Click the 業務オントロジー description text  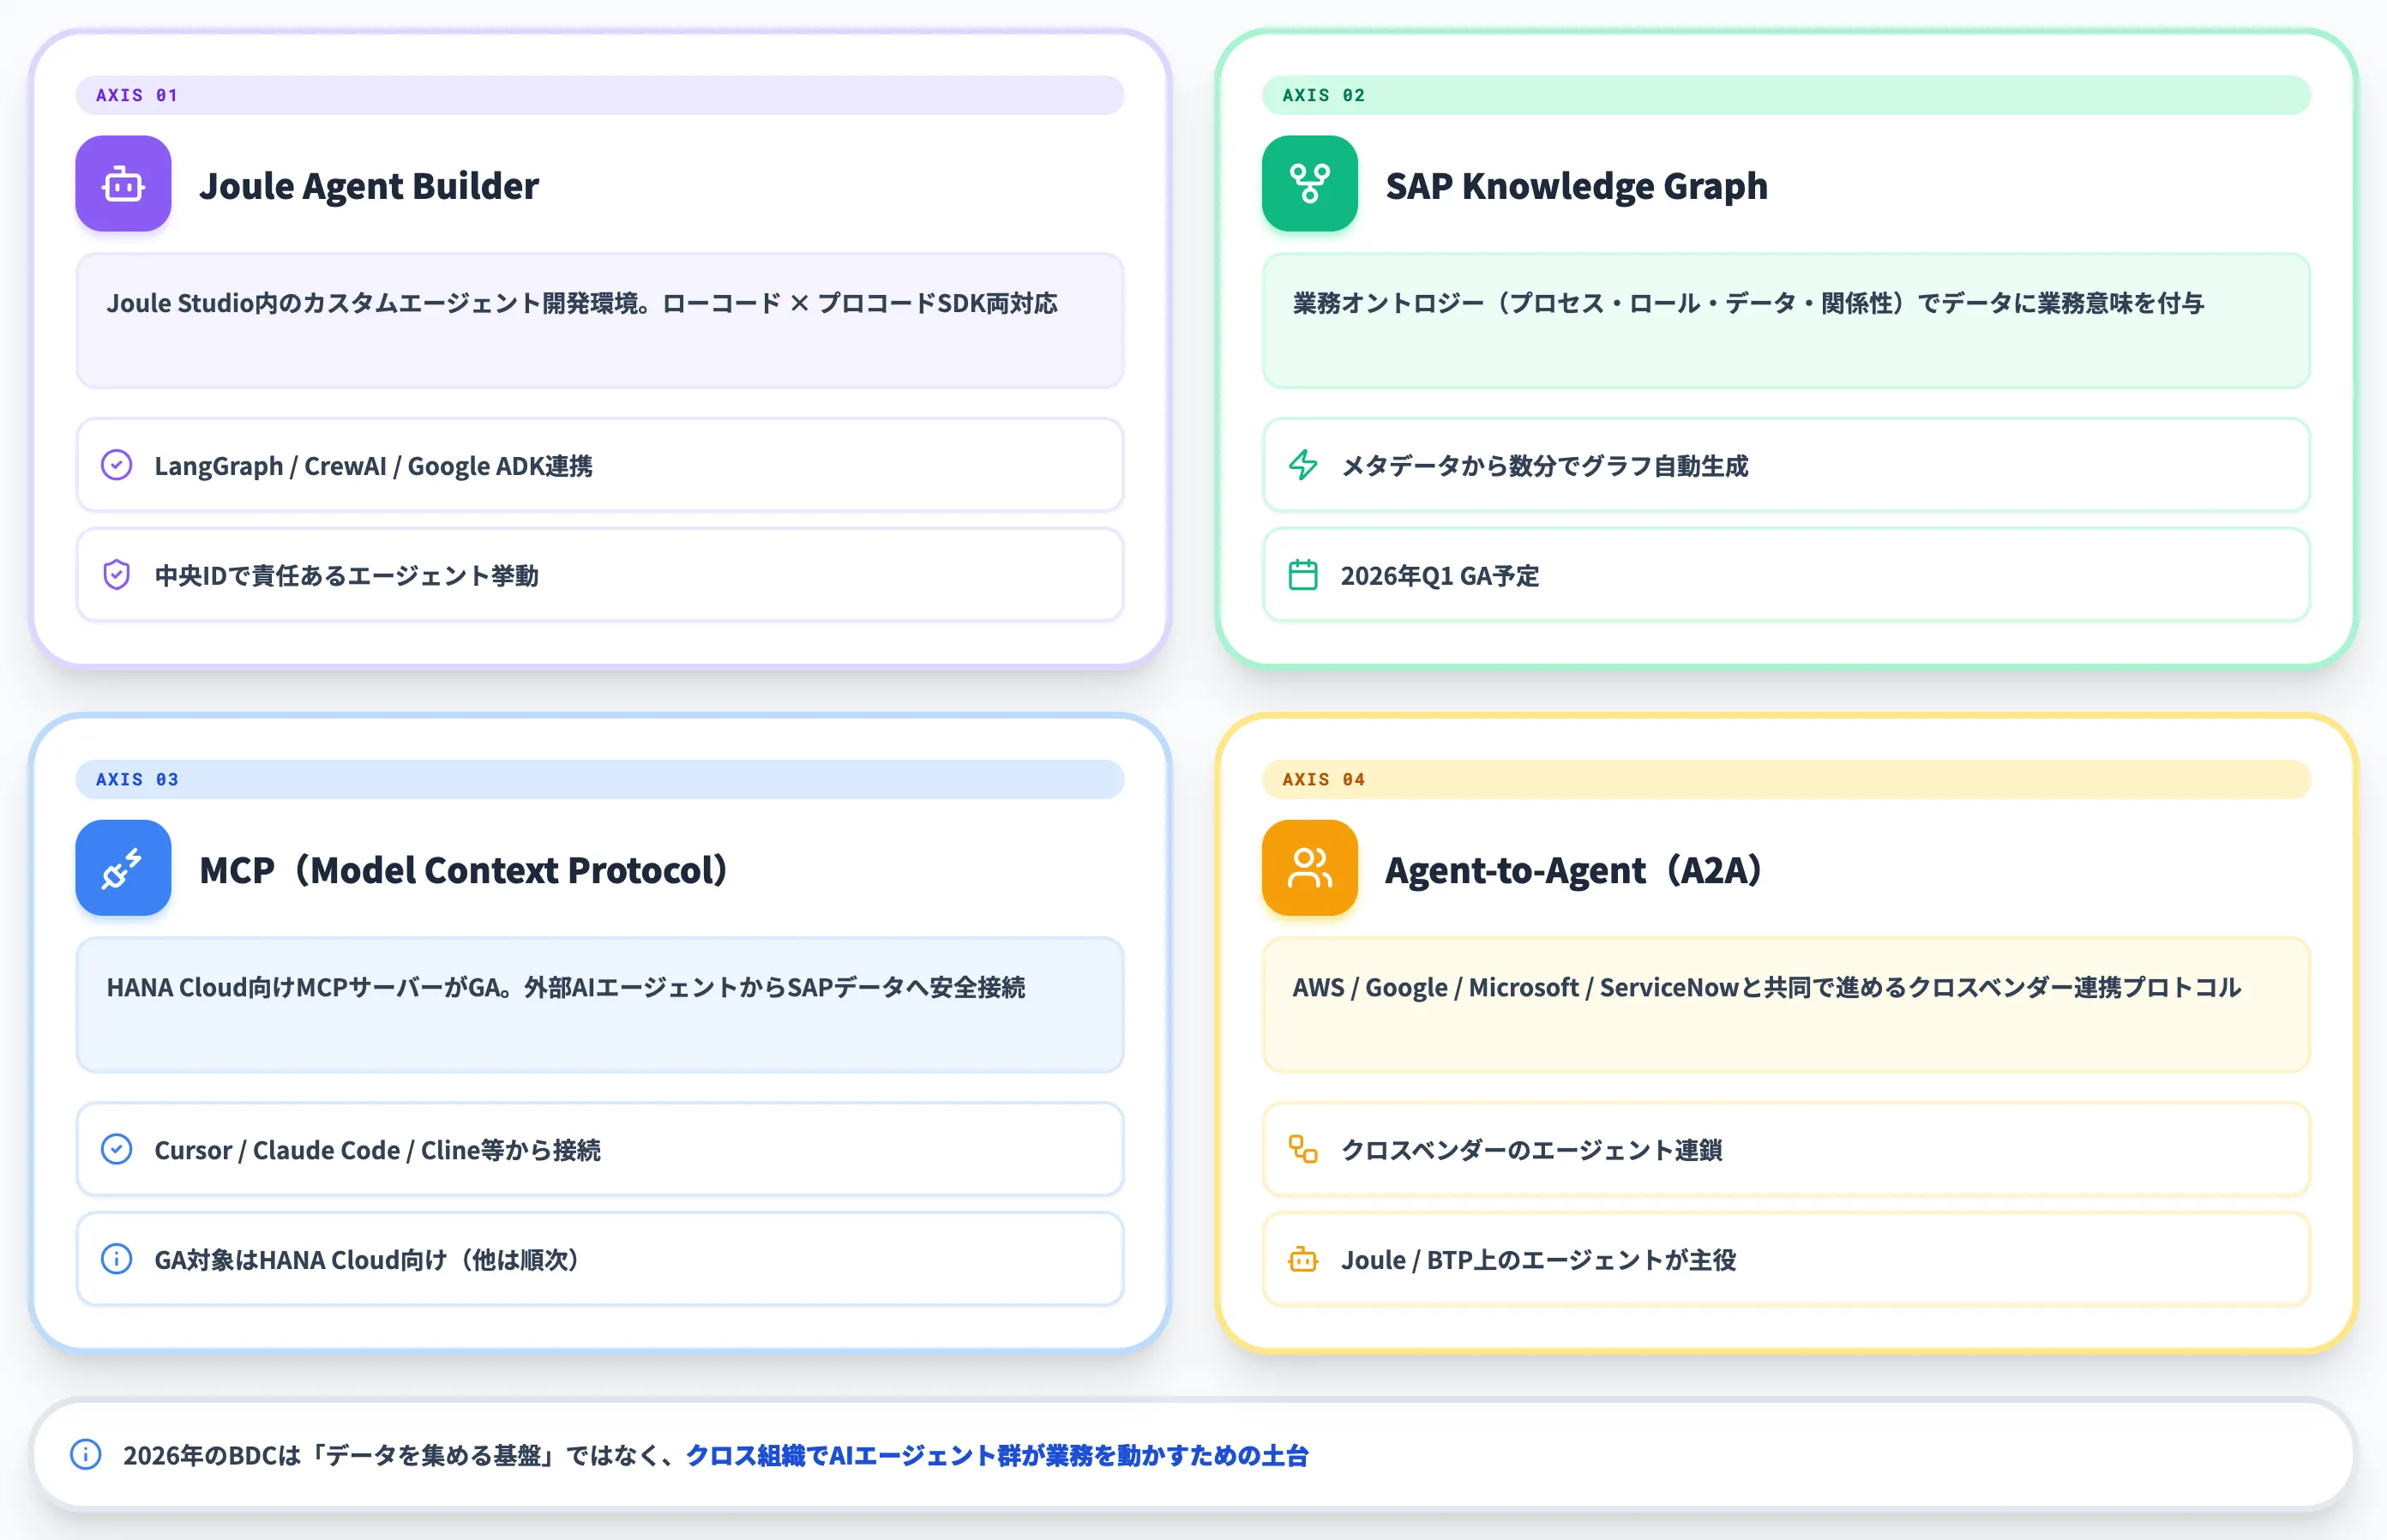1748,303
